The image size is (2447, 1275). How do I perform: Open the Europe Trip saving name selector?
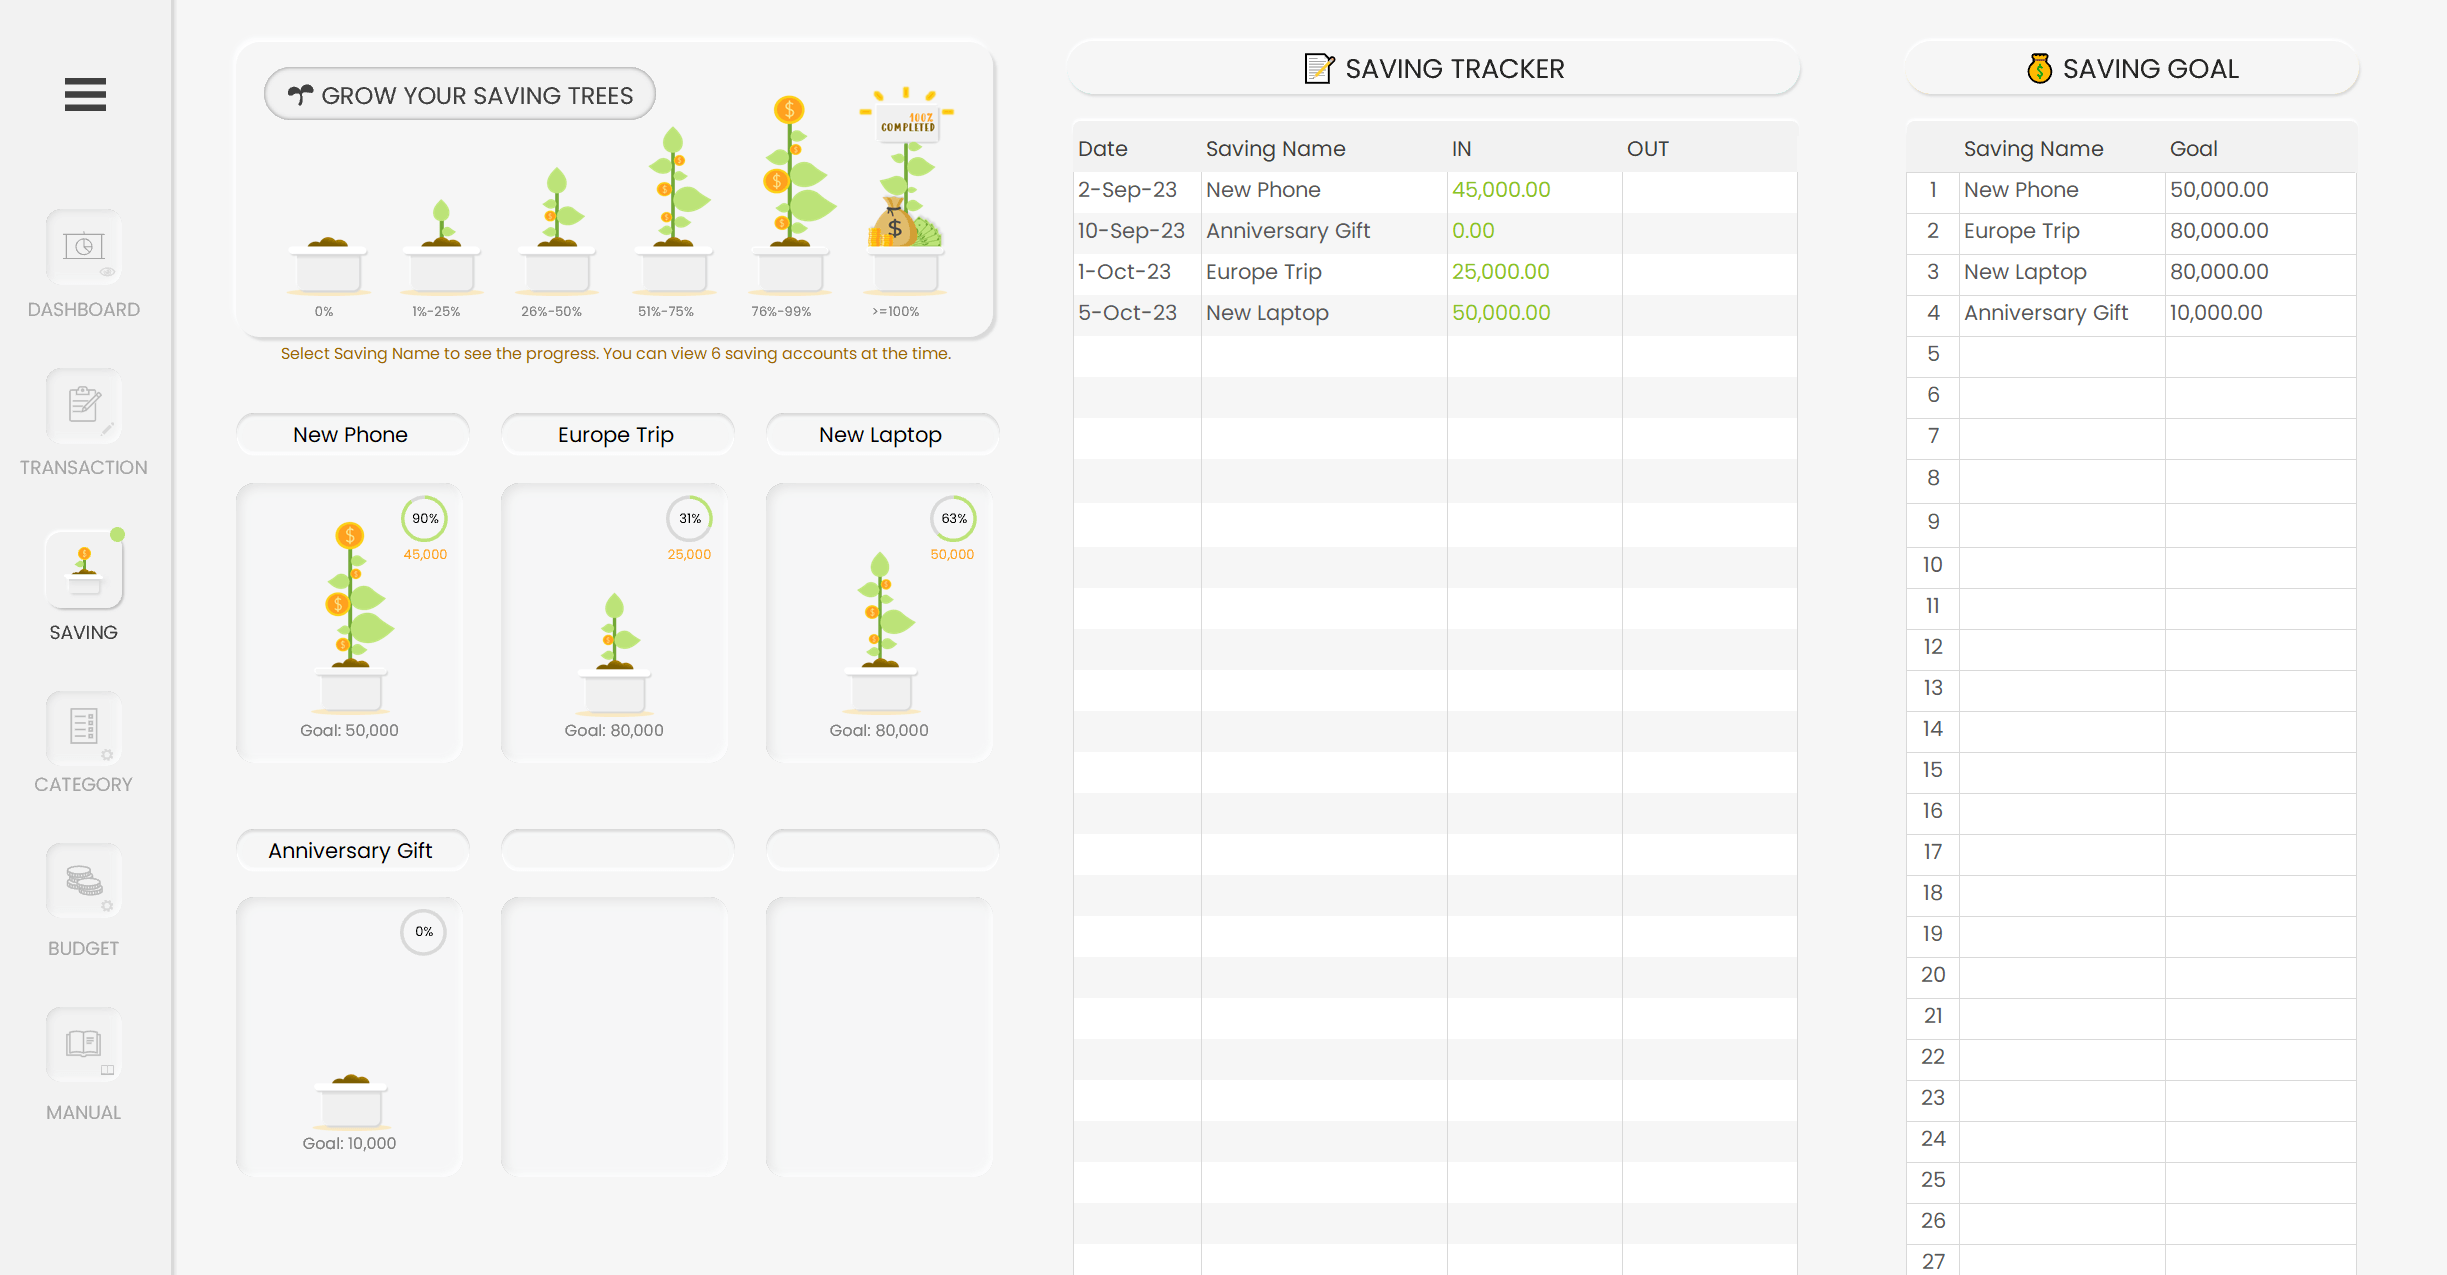(x=616, y=435)
